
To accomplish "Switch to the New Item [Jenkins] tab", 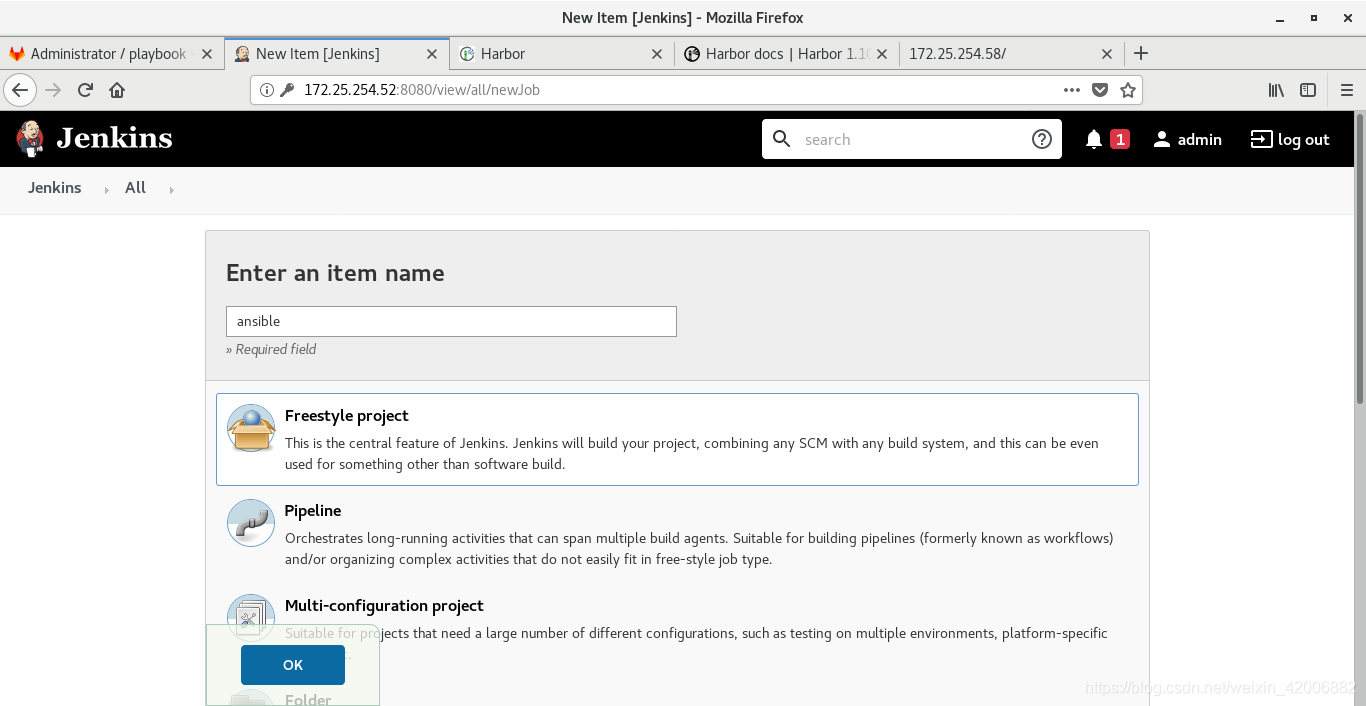I will coord(337,54).
